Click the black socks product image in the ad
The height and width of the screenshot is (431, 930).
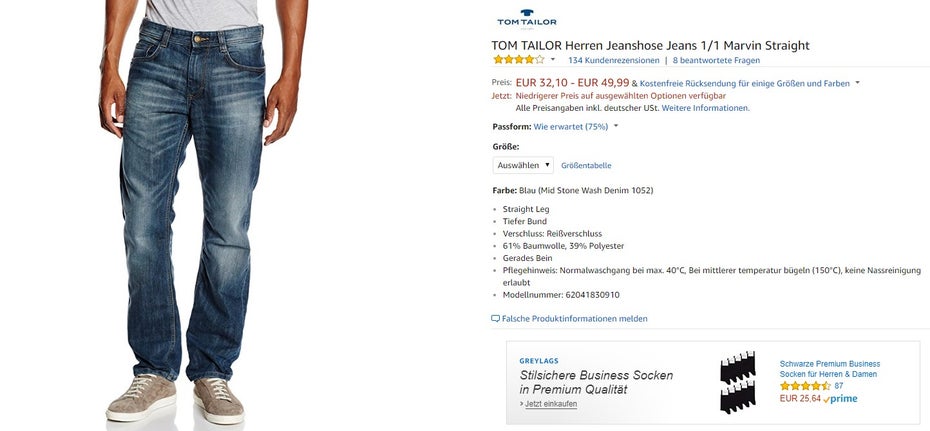point(738,382)
